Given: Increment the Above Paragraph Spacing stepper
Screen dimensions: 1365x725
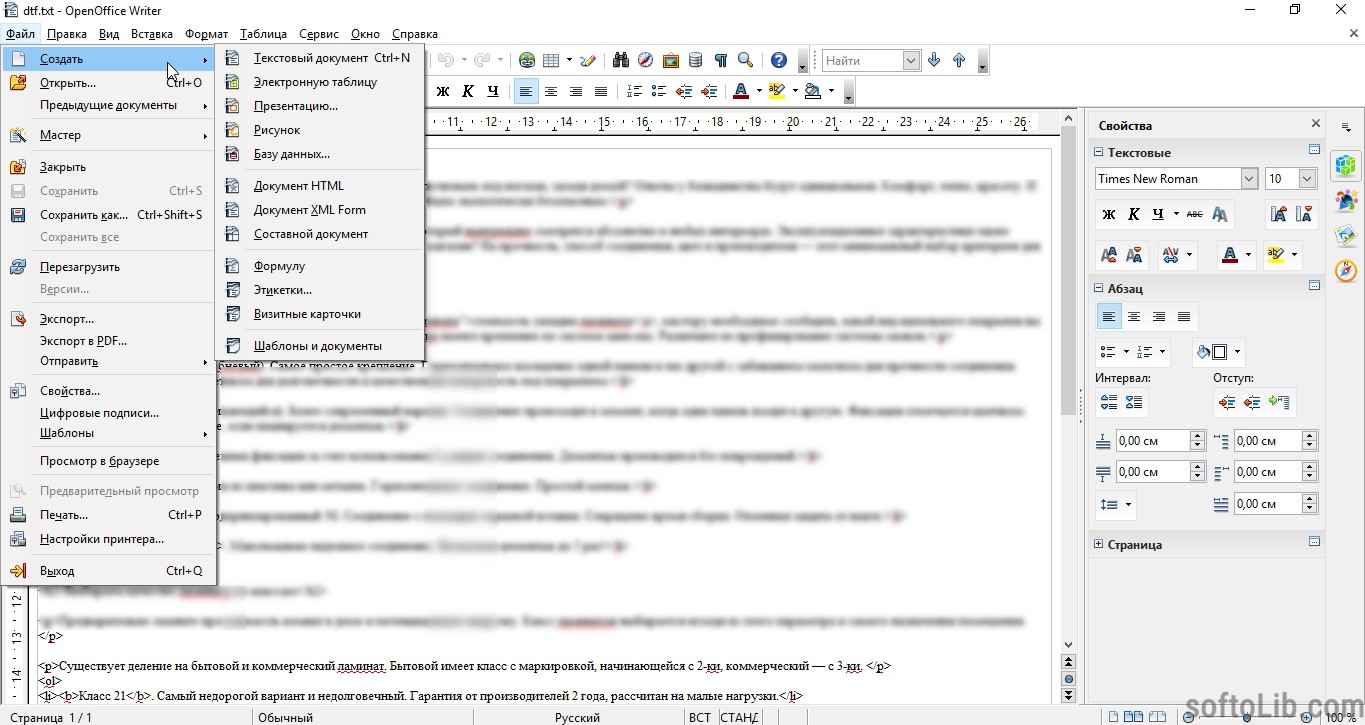Looking at the screenshot, I should coord(1198,436).
